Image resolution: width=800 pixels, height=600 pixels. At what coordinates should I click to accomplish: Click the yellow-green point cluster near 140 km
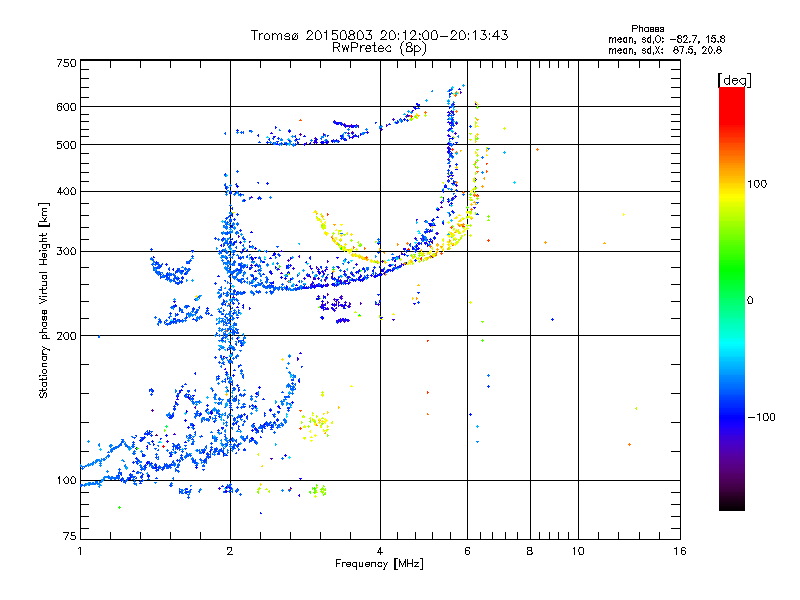coord(315,423)
